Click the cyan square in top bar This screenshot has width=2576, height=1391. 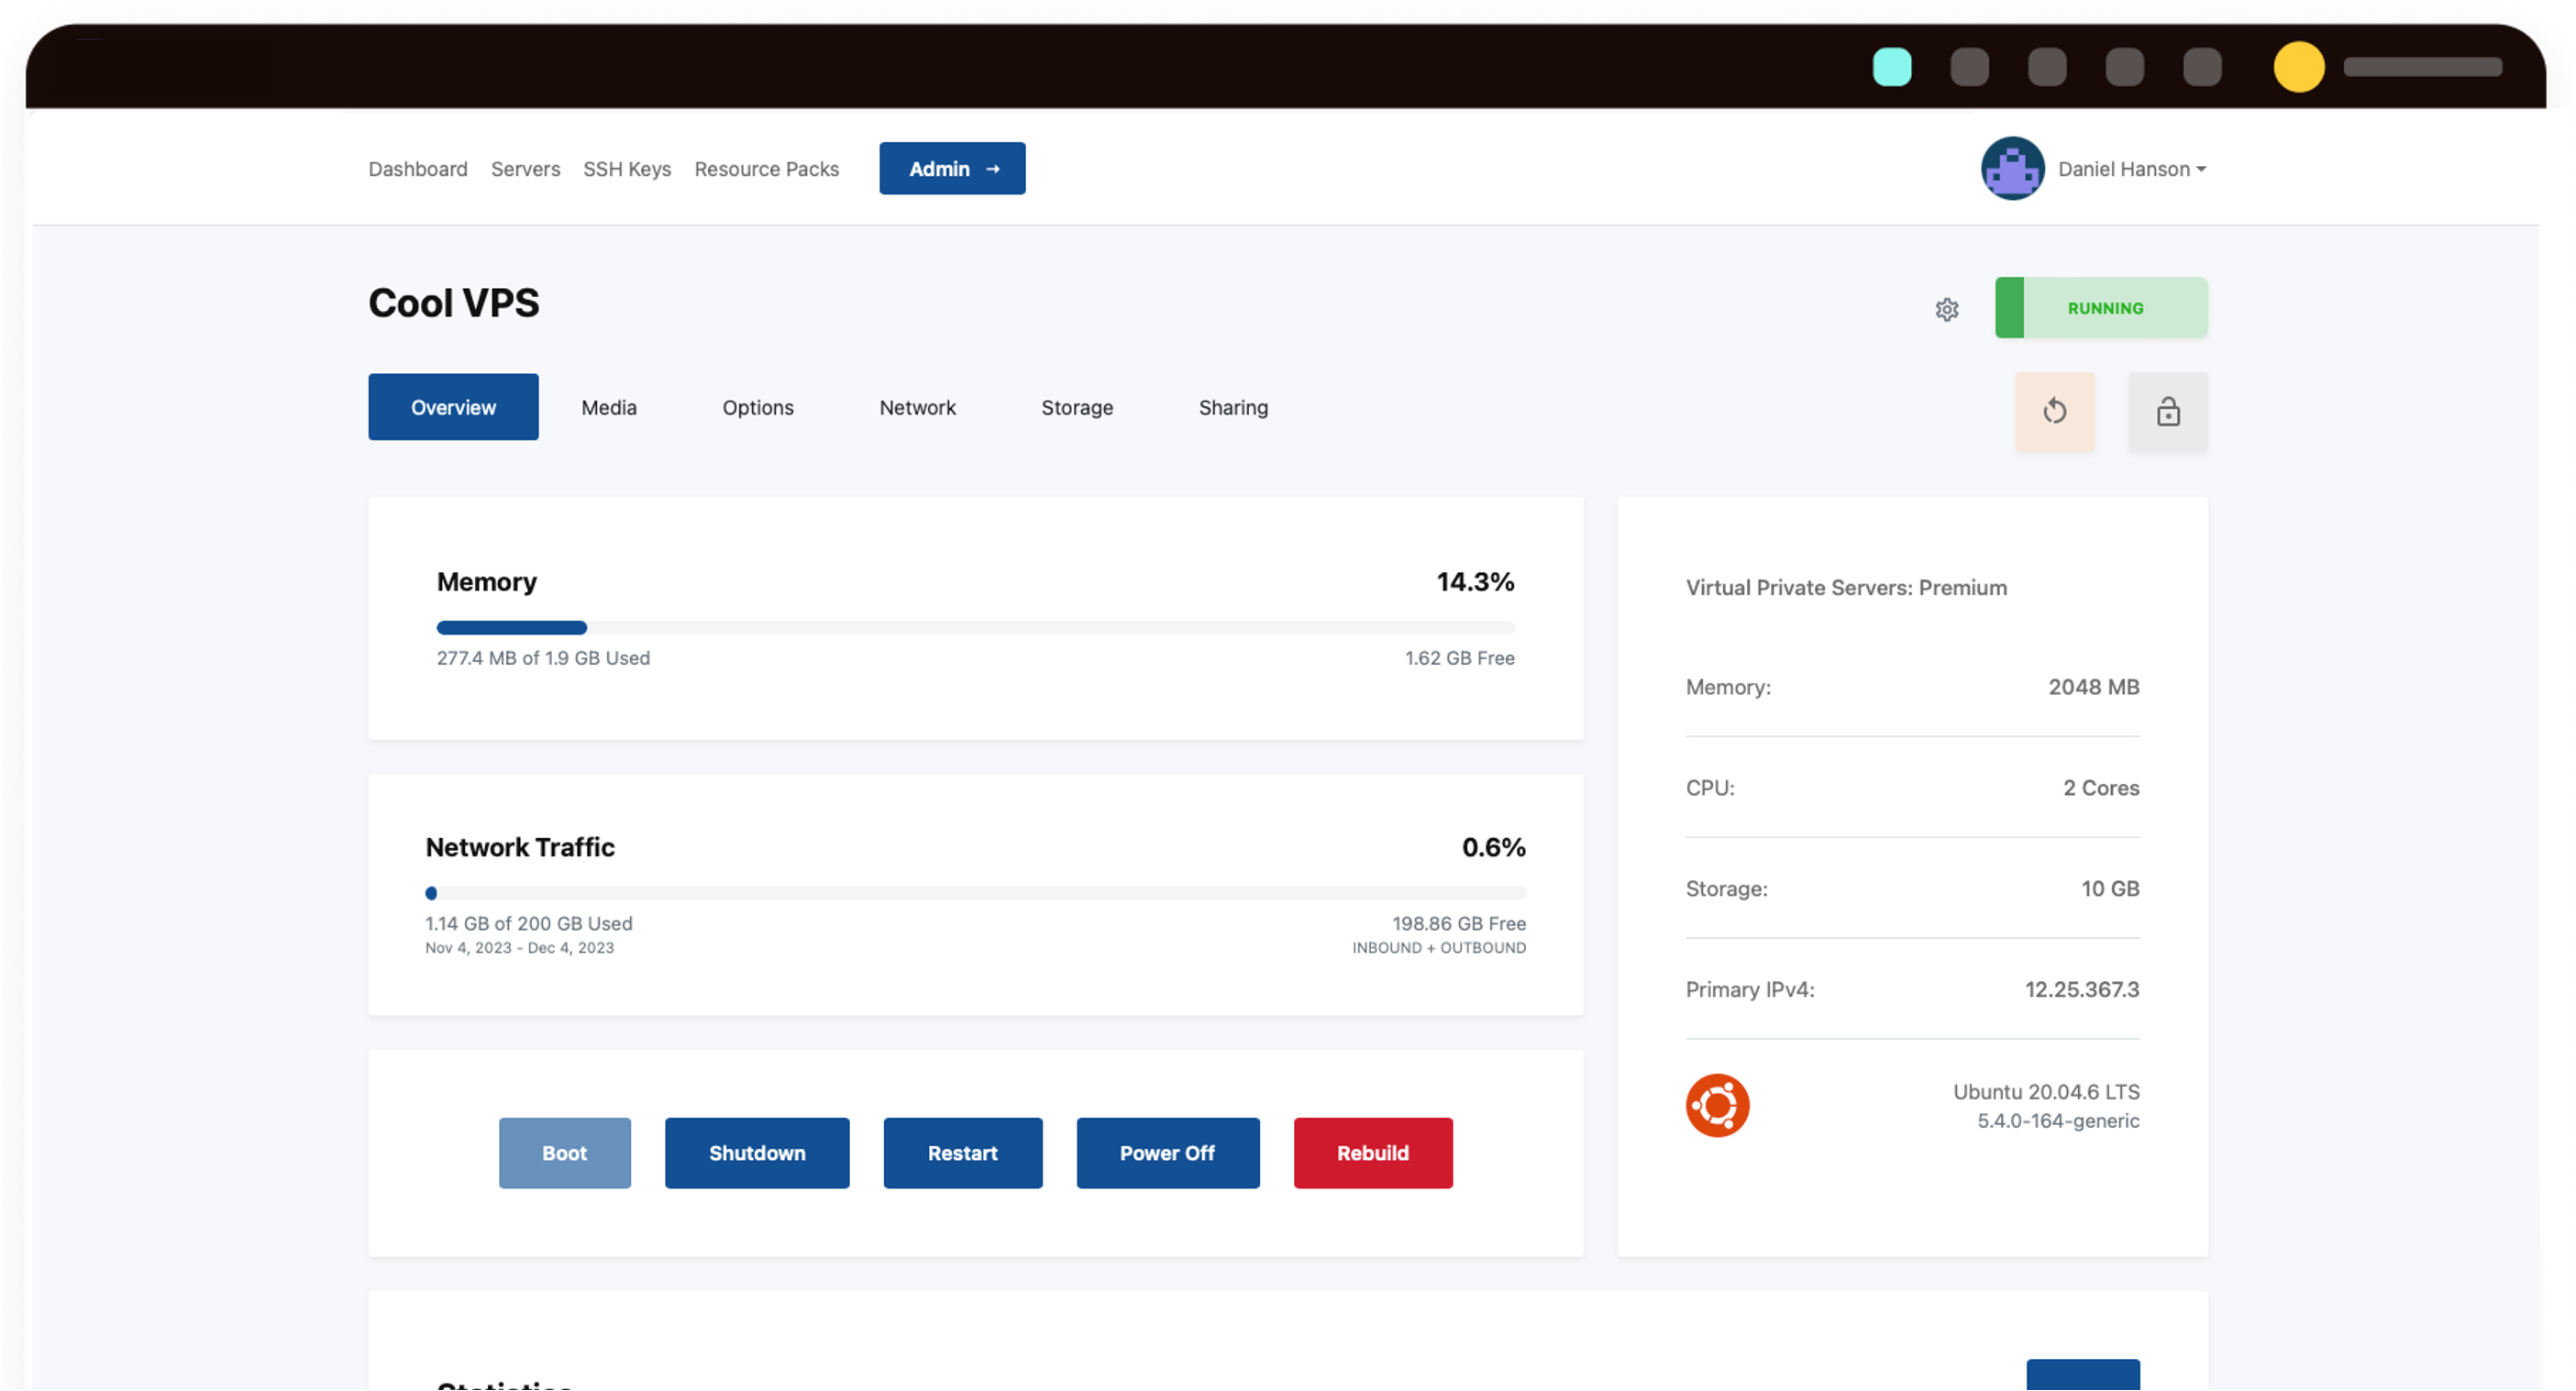click(x=1891, y=67)
